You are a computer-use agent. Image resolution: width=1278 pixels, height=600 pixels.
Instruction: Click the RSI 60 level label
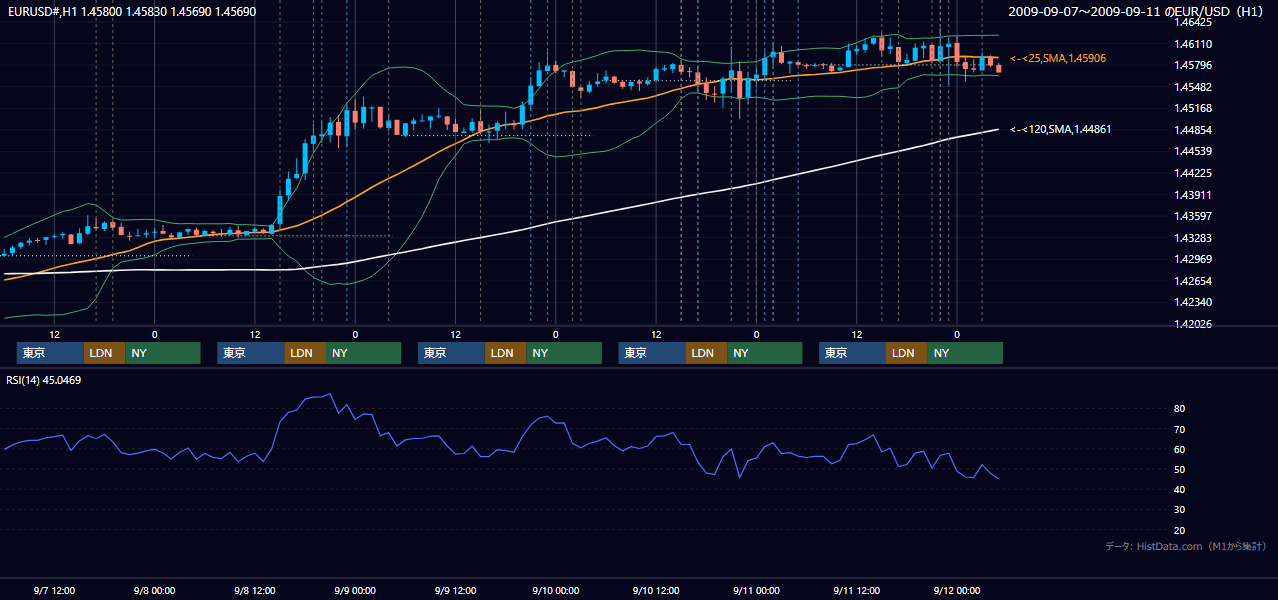tap(1180, 449)
